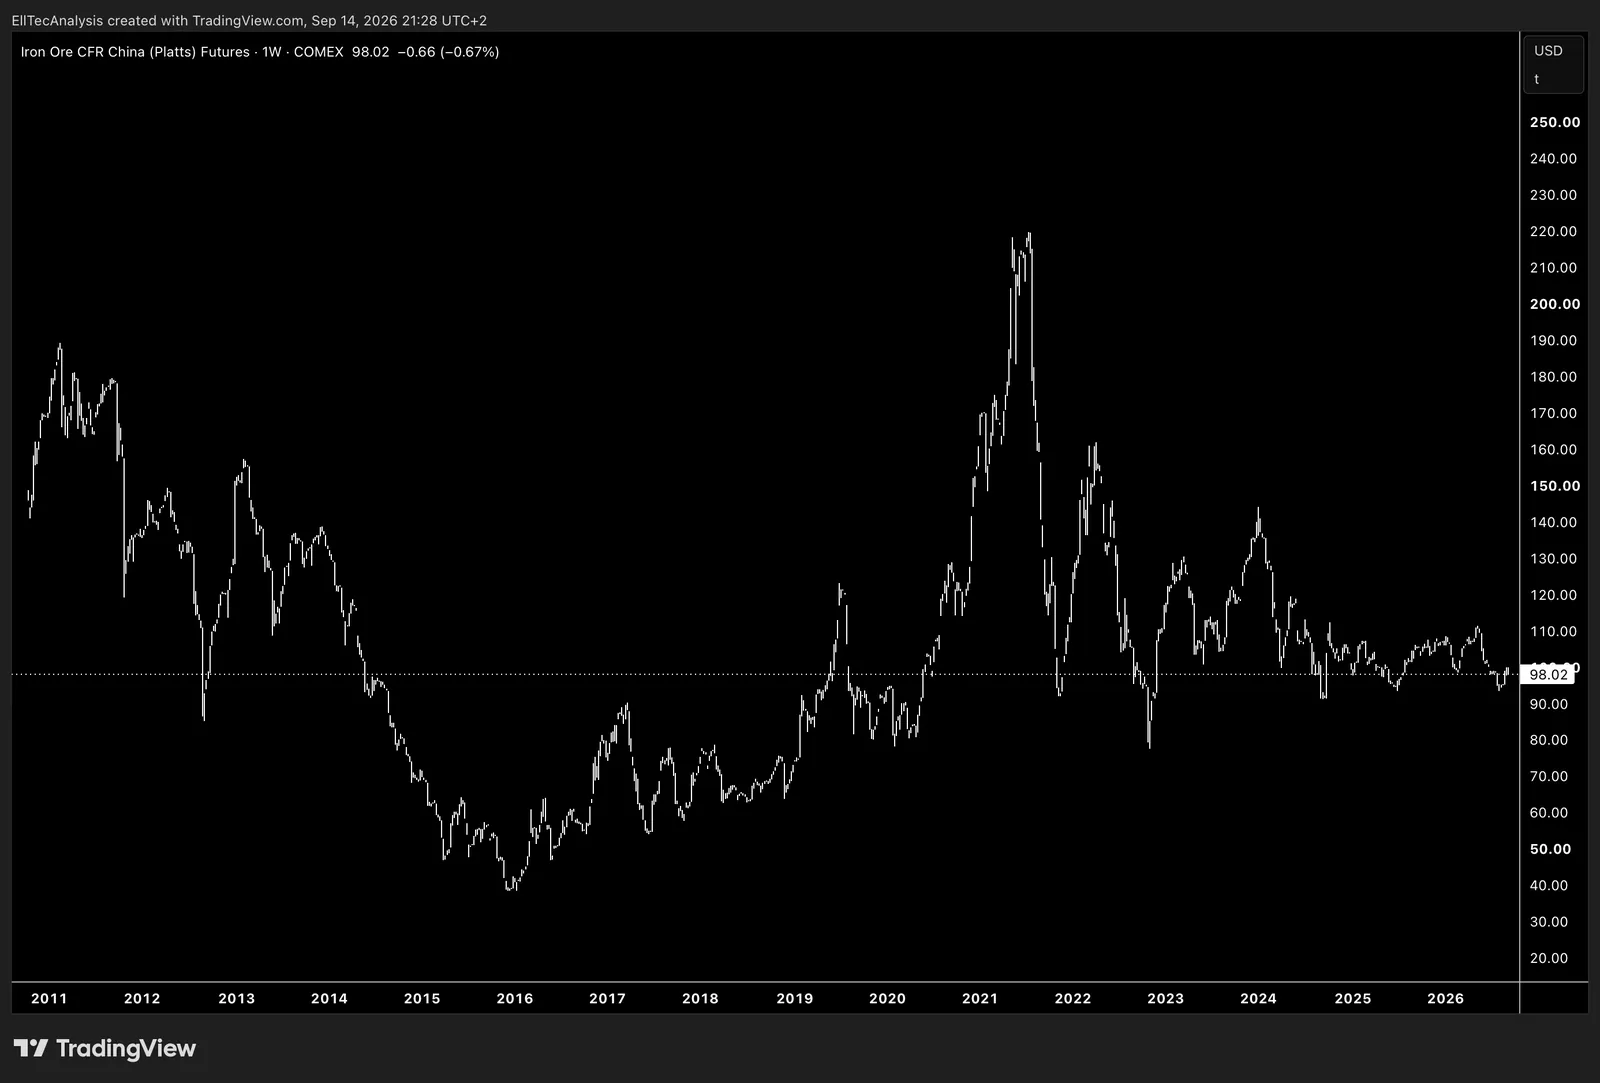Select the 2018 year label on the time axis
Viewport: 1600px width, 1083px height.
pos(700,998)
